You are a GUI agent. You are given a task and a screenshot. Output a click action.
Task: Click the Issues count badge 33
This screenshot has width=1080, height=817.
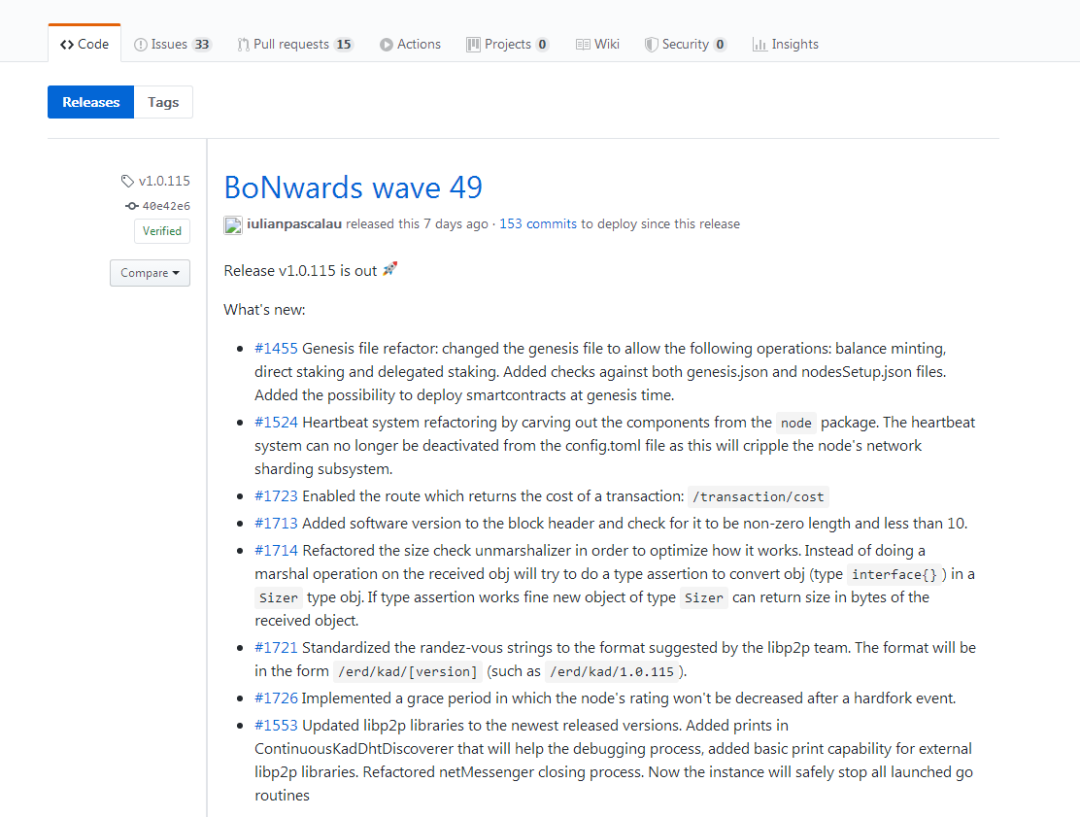point(201,44)
